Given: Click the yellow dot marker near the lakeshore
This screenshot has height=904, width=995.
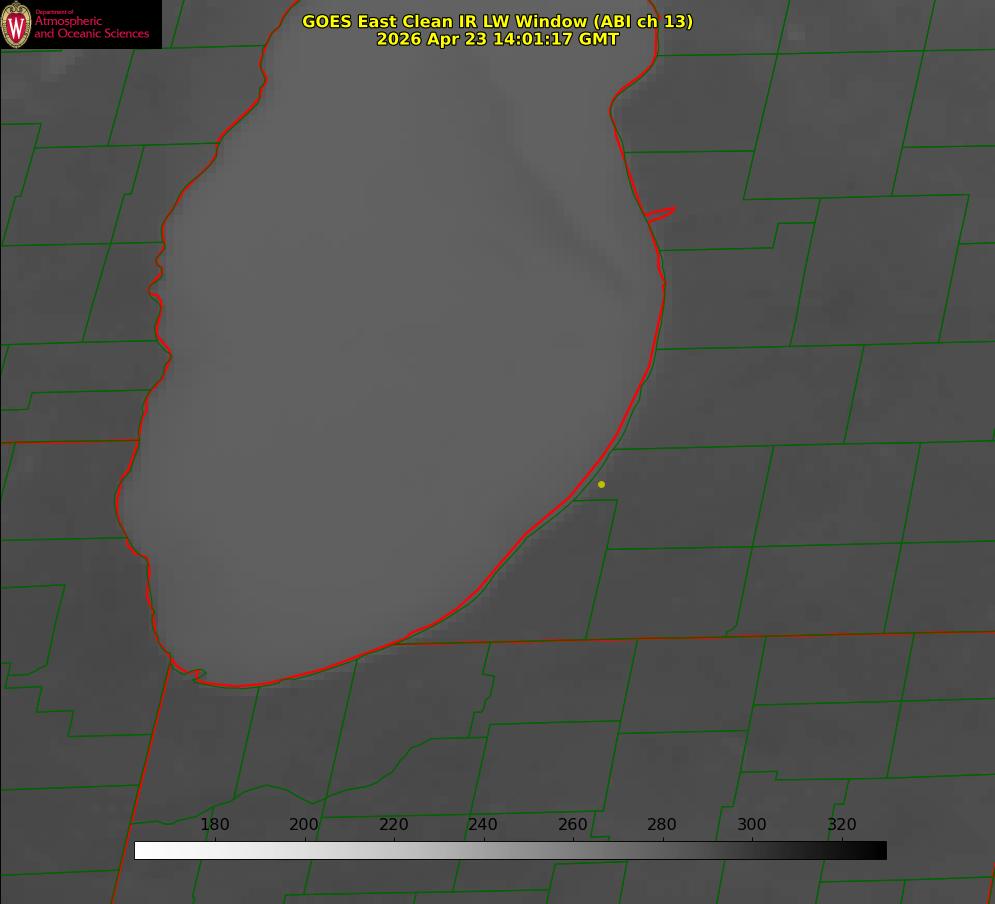Looking at the screenshot, I should [x=601, y=484].
